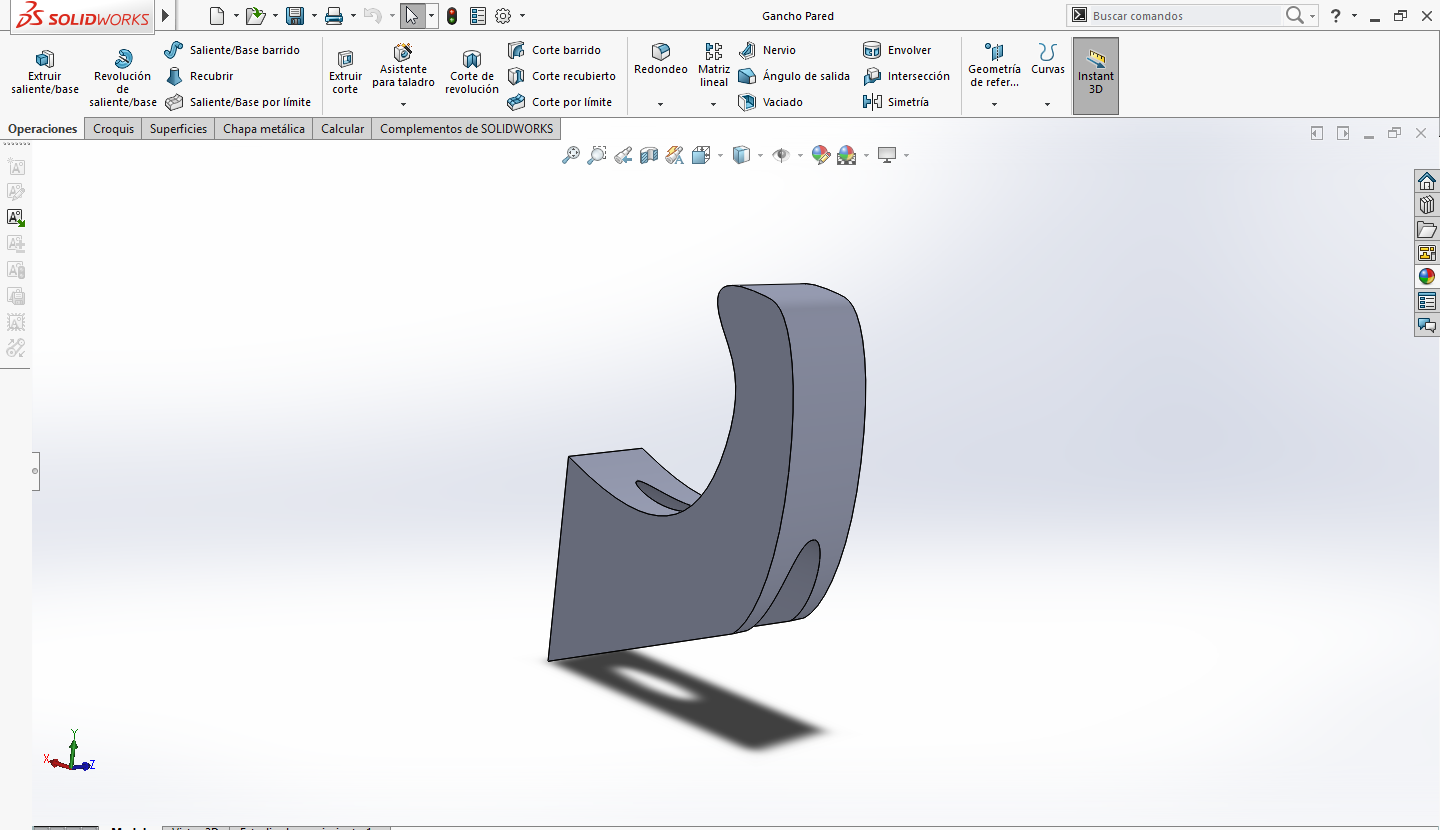Screen dimensions: 1440x830
Task: Expand the SOLIDWORKS menu arrow
Action: coord(166,15)
